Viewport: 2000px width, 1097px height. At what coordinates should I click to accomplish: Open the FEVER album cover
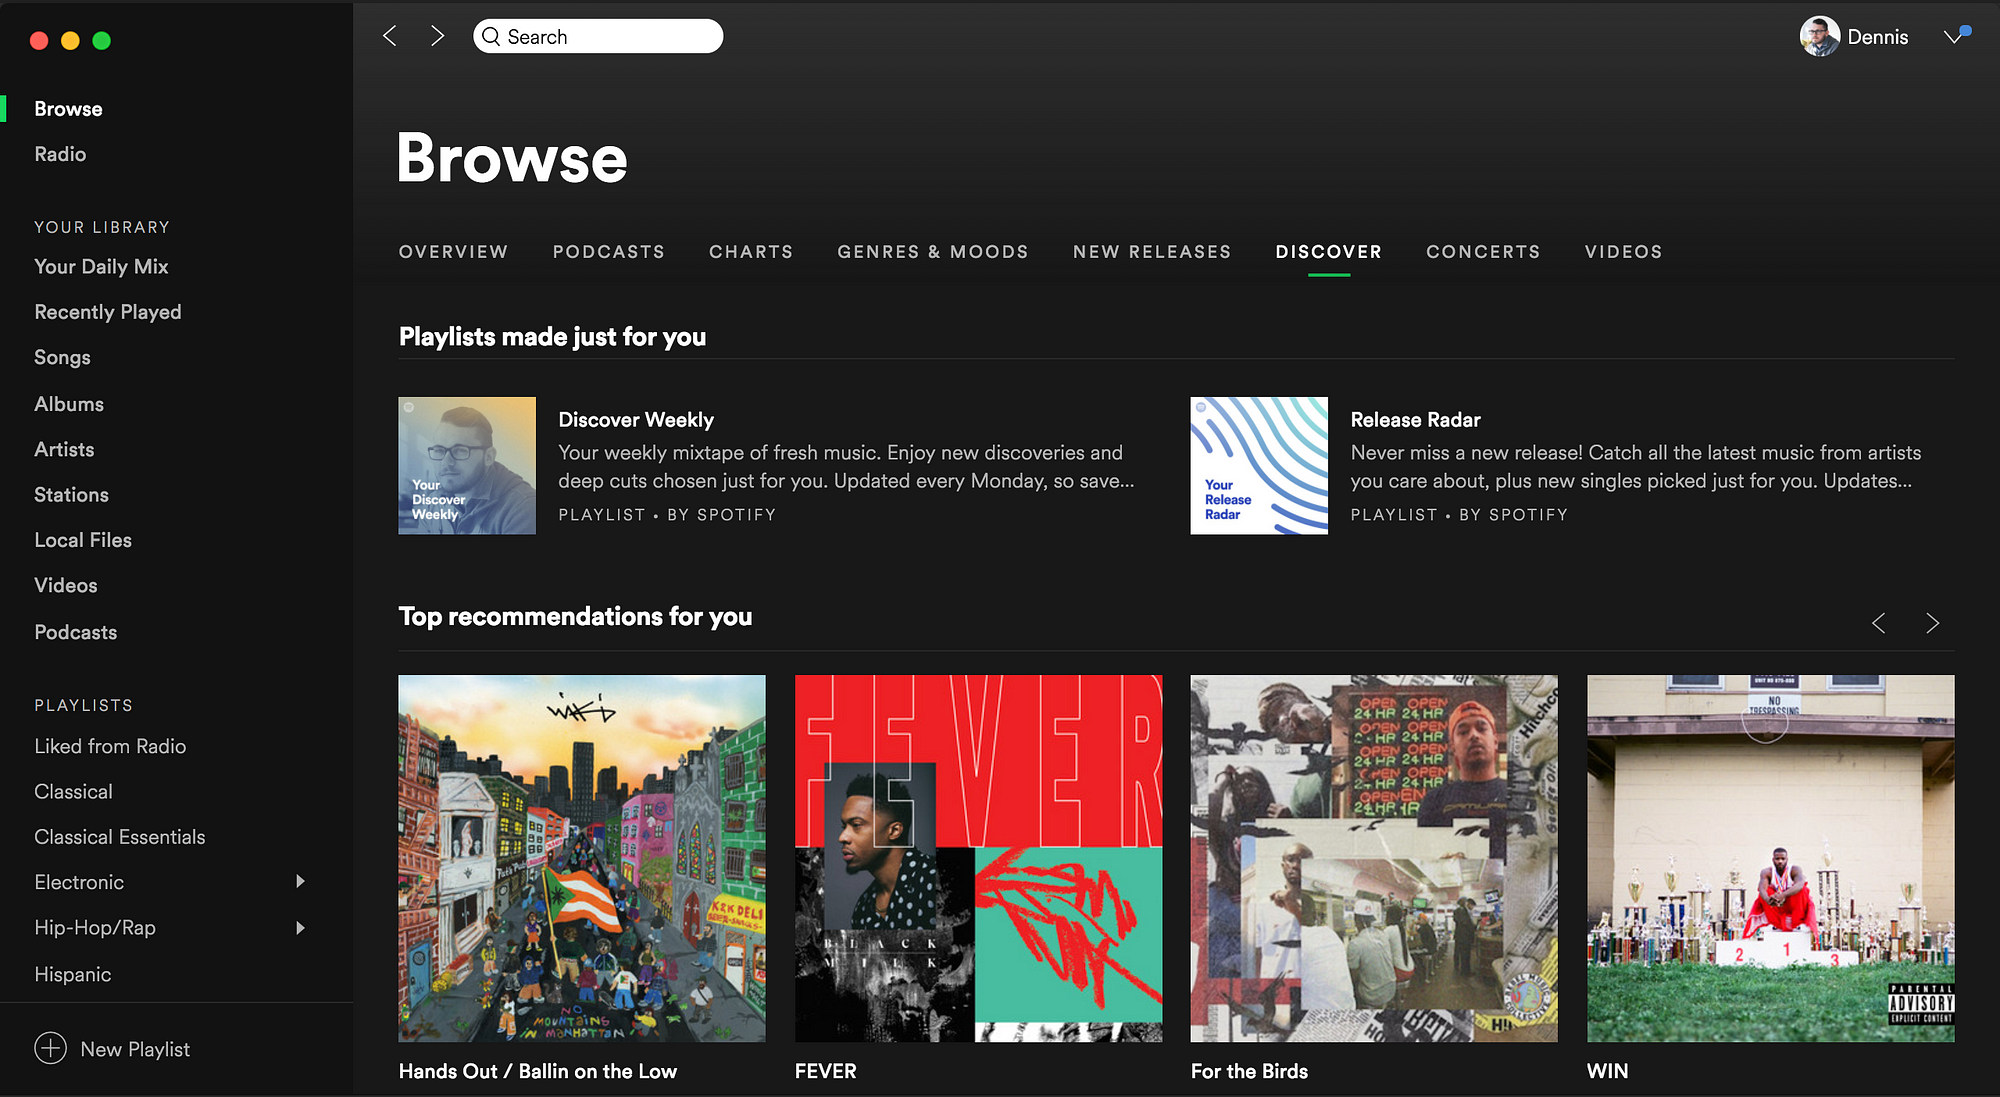coord(978,858)
